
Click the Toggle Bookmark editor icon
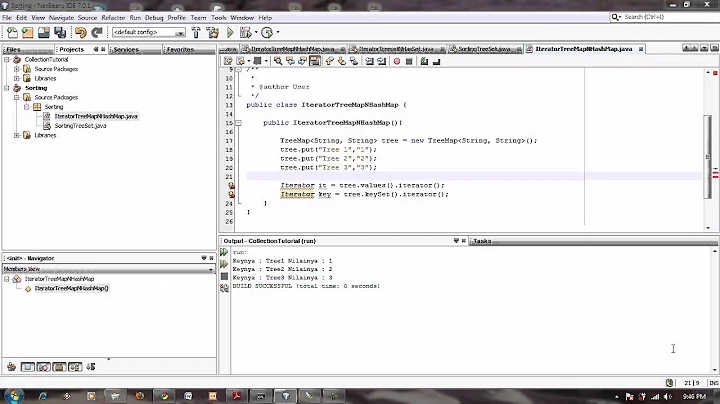(x=354, y=61)
